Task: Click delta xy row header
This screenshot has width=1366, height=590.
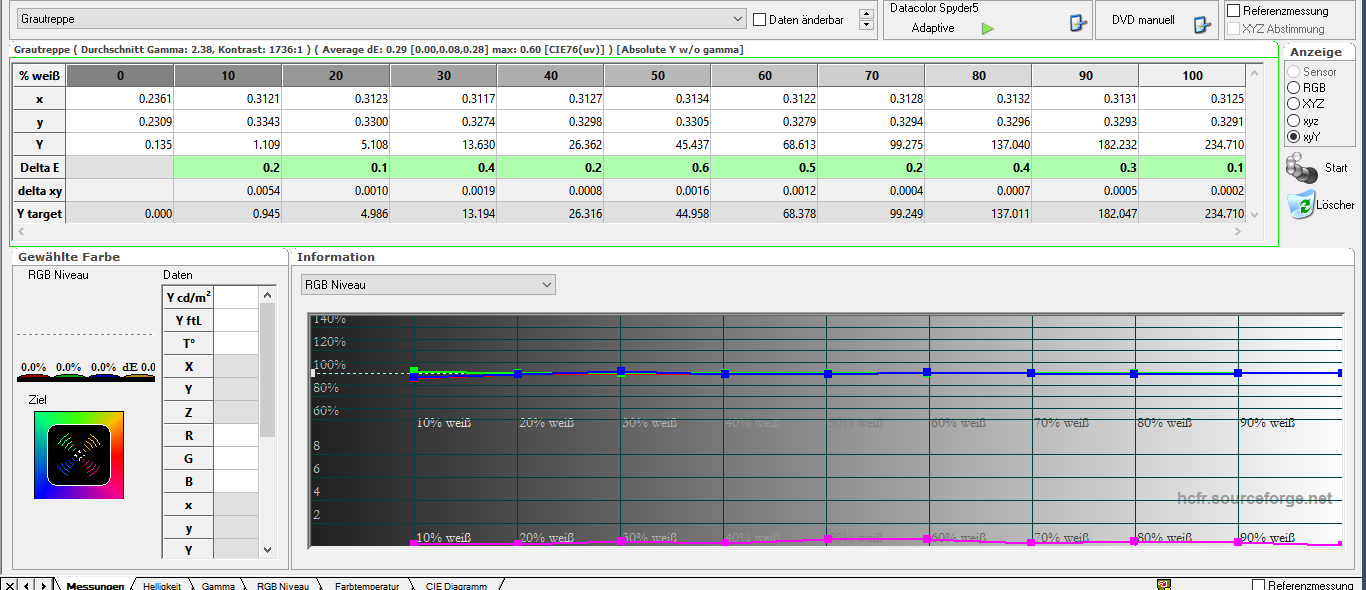Action: pyautogui.click(x=39, y=190)
